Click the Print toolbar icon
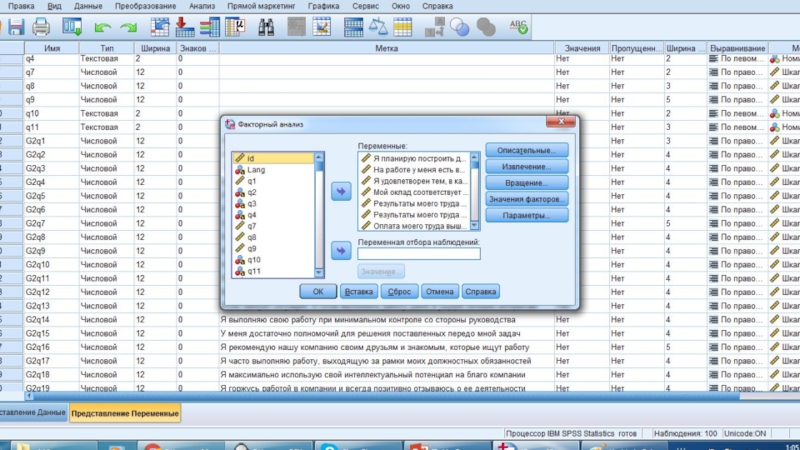800x450 pixels. pyautogui.click(x=41, y=27)
